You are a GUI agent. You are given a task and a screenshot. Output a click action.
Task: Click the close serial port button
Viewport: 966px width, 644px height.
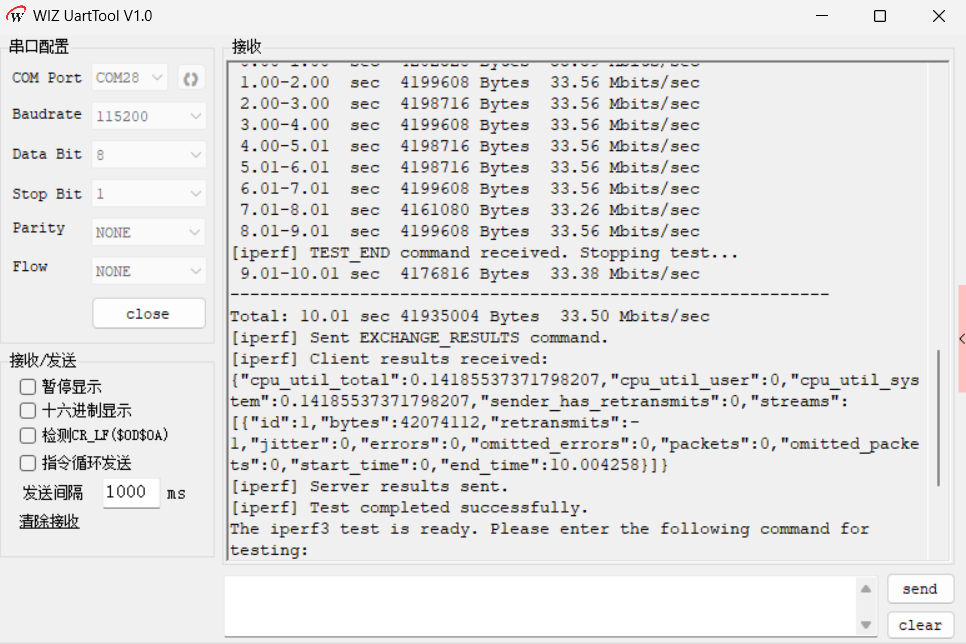(x=148, y=314)
